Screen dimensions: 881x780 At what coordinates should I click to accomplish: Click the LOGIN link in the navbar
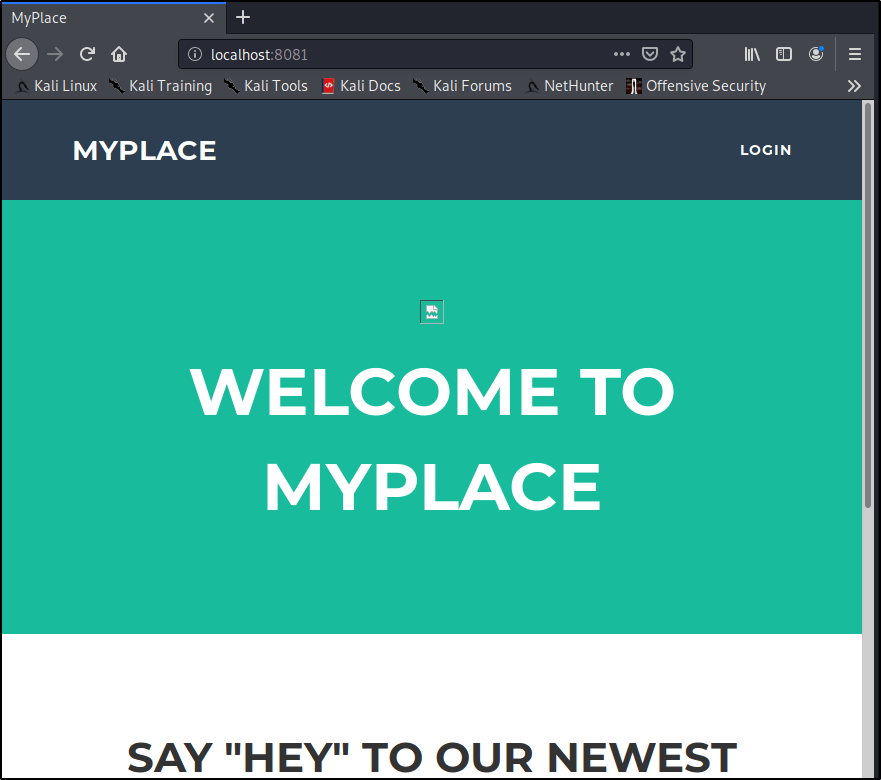[x=765, y=150]
